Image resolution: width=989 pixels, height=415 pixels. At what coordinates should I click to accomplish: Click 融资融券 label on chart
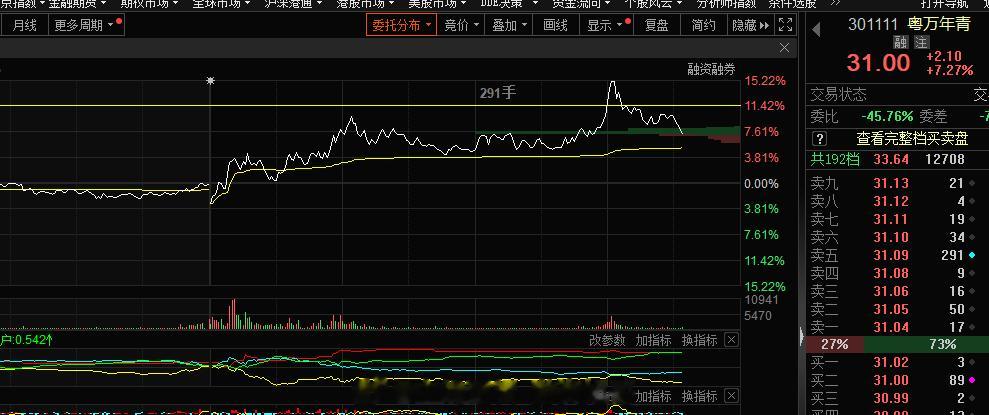click(711, 70)
